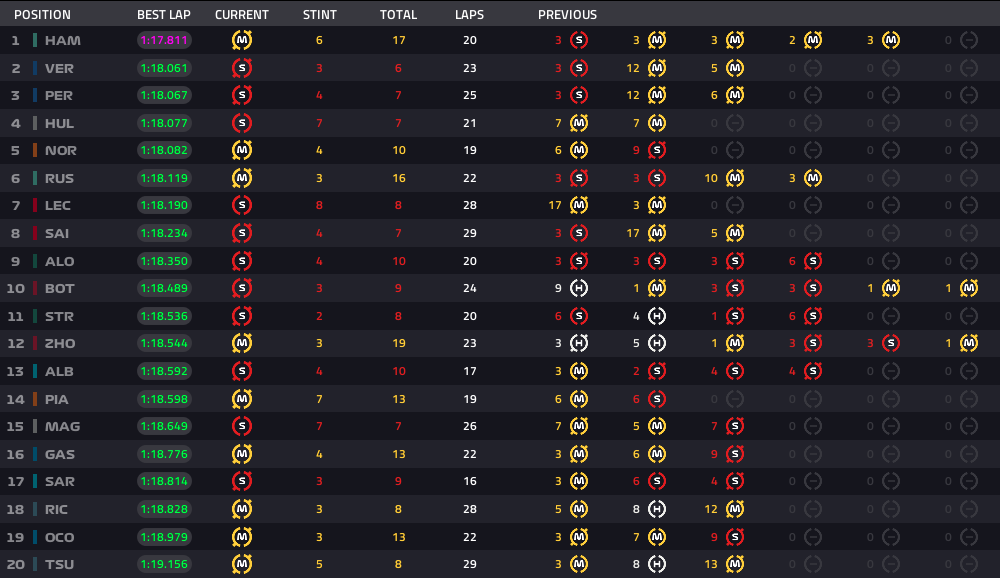
Task: Click the PREVIOUS column header
Action: (567, 14)
